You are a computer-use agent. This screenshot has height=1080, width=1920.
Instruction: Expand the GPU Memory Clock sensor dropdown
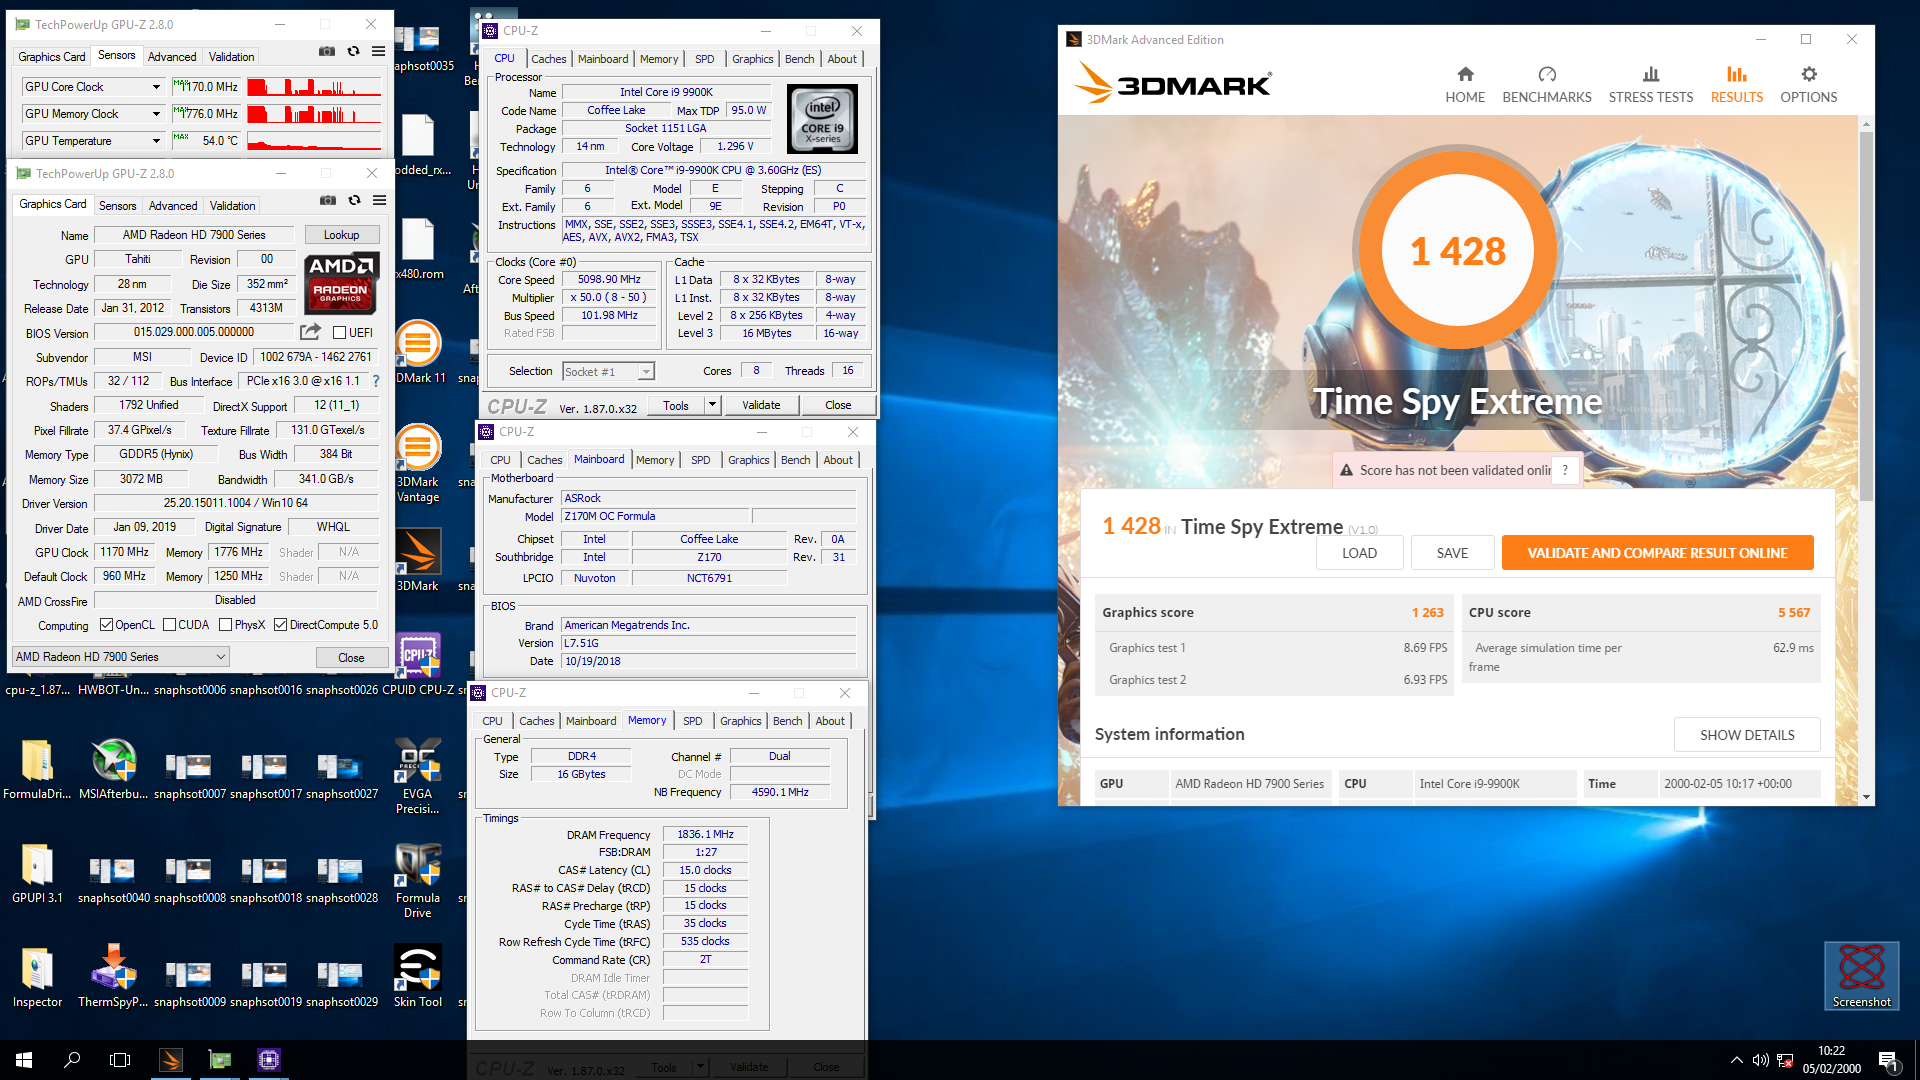click(x=156, y=114)
